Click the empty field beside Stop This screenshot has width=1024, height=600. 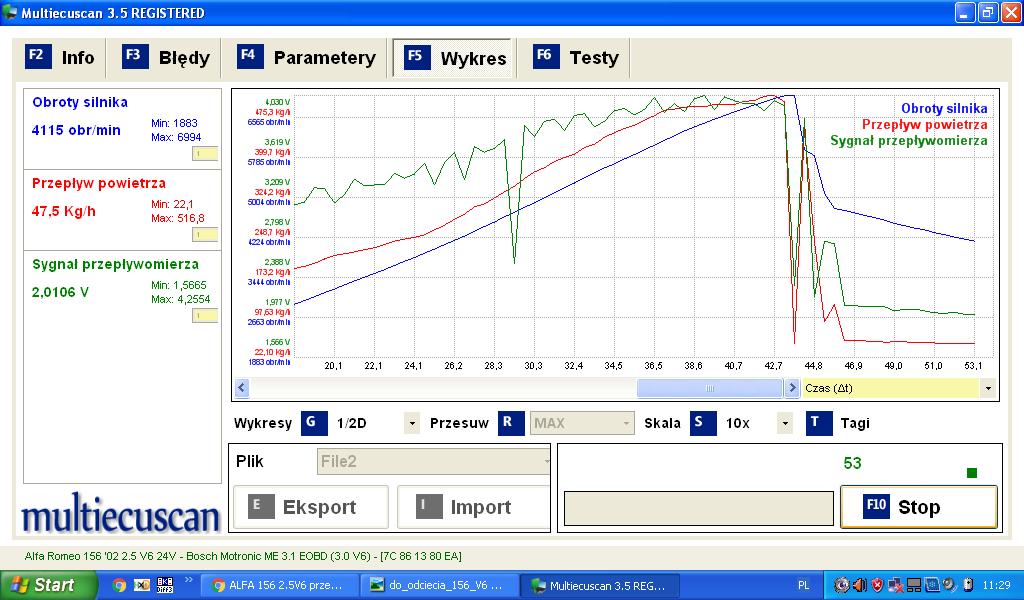(x=699, y=509)
